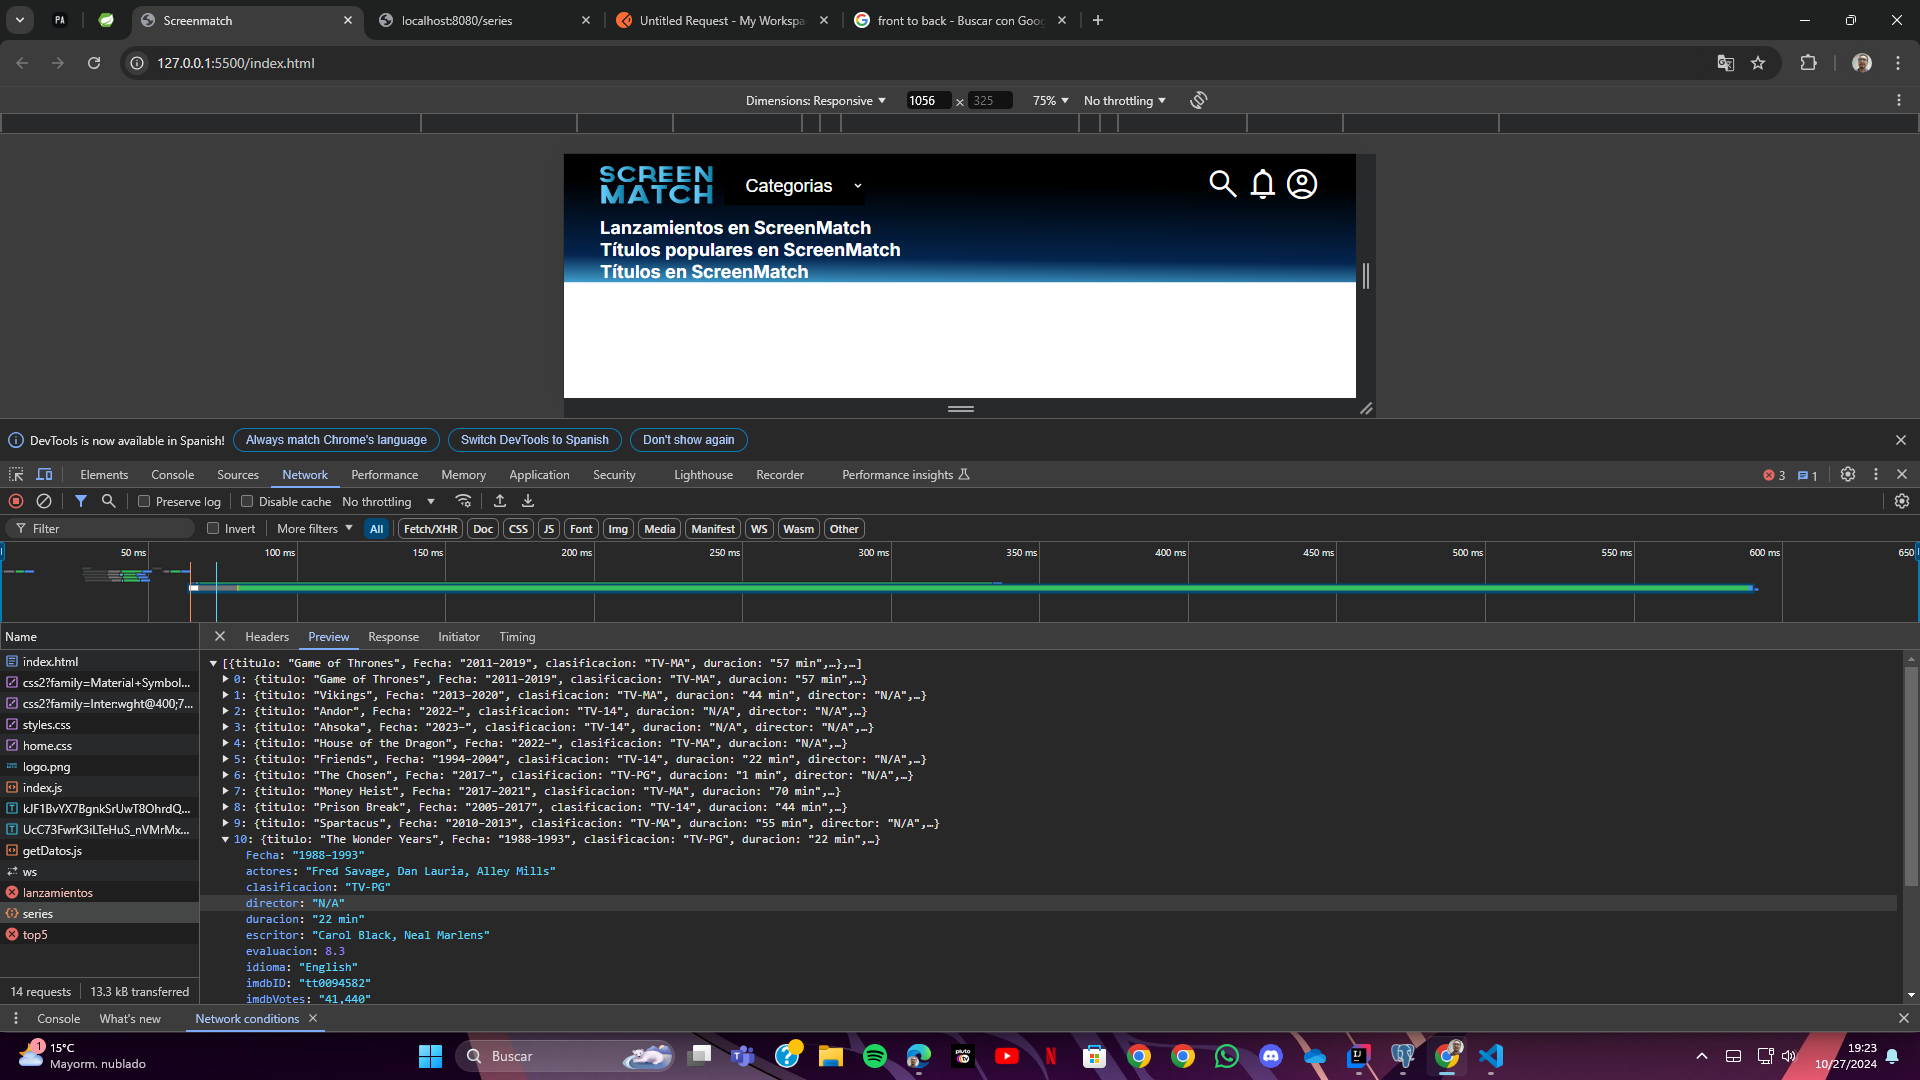Viewport: 1920px width, 1080px height.
Task: Click the notification bell in ScreenMatch header
Action: tap(1263, 184)
